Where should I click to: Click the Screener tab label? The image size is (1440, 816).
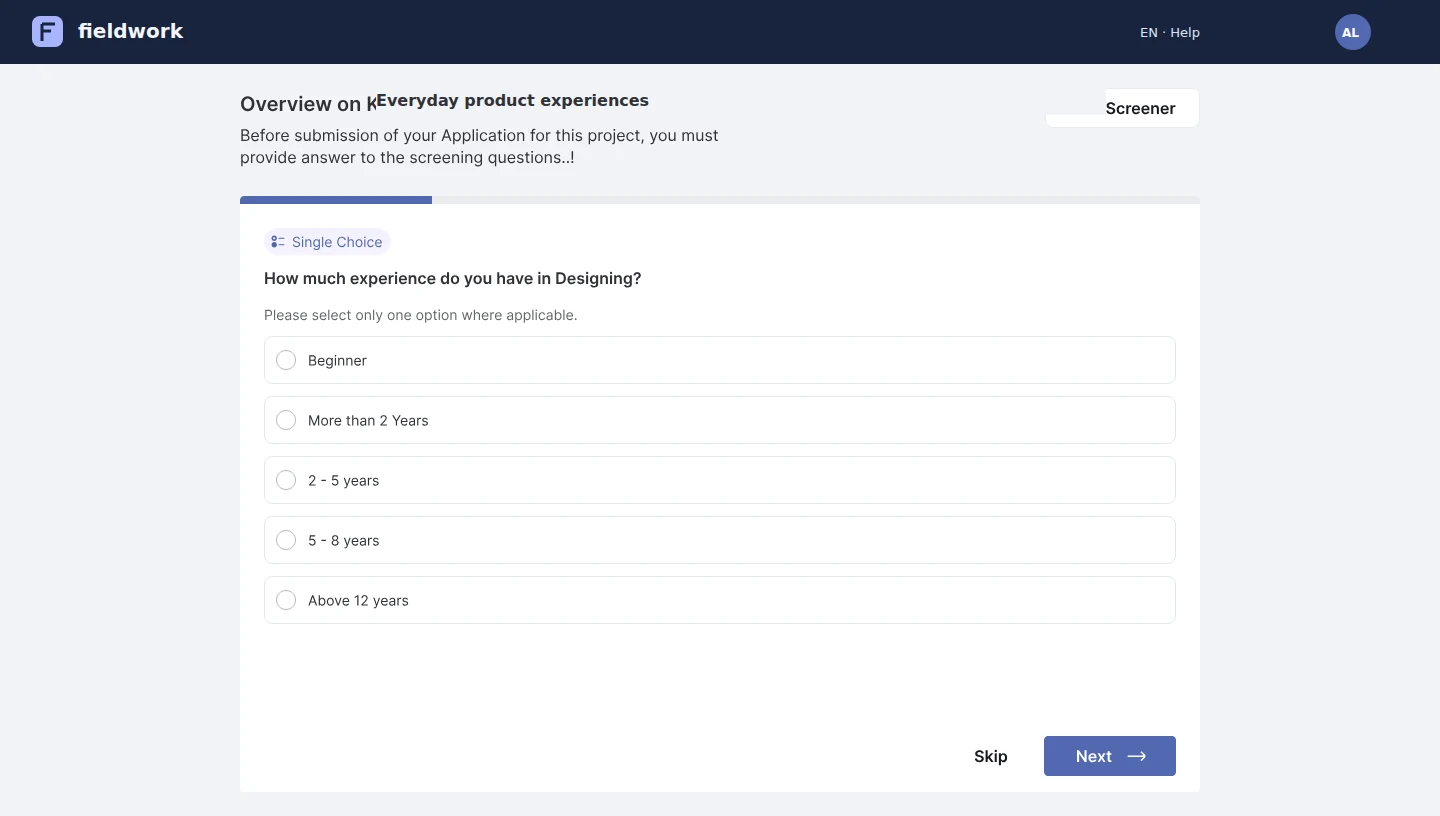pos(1140,109)
